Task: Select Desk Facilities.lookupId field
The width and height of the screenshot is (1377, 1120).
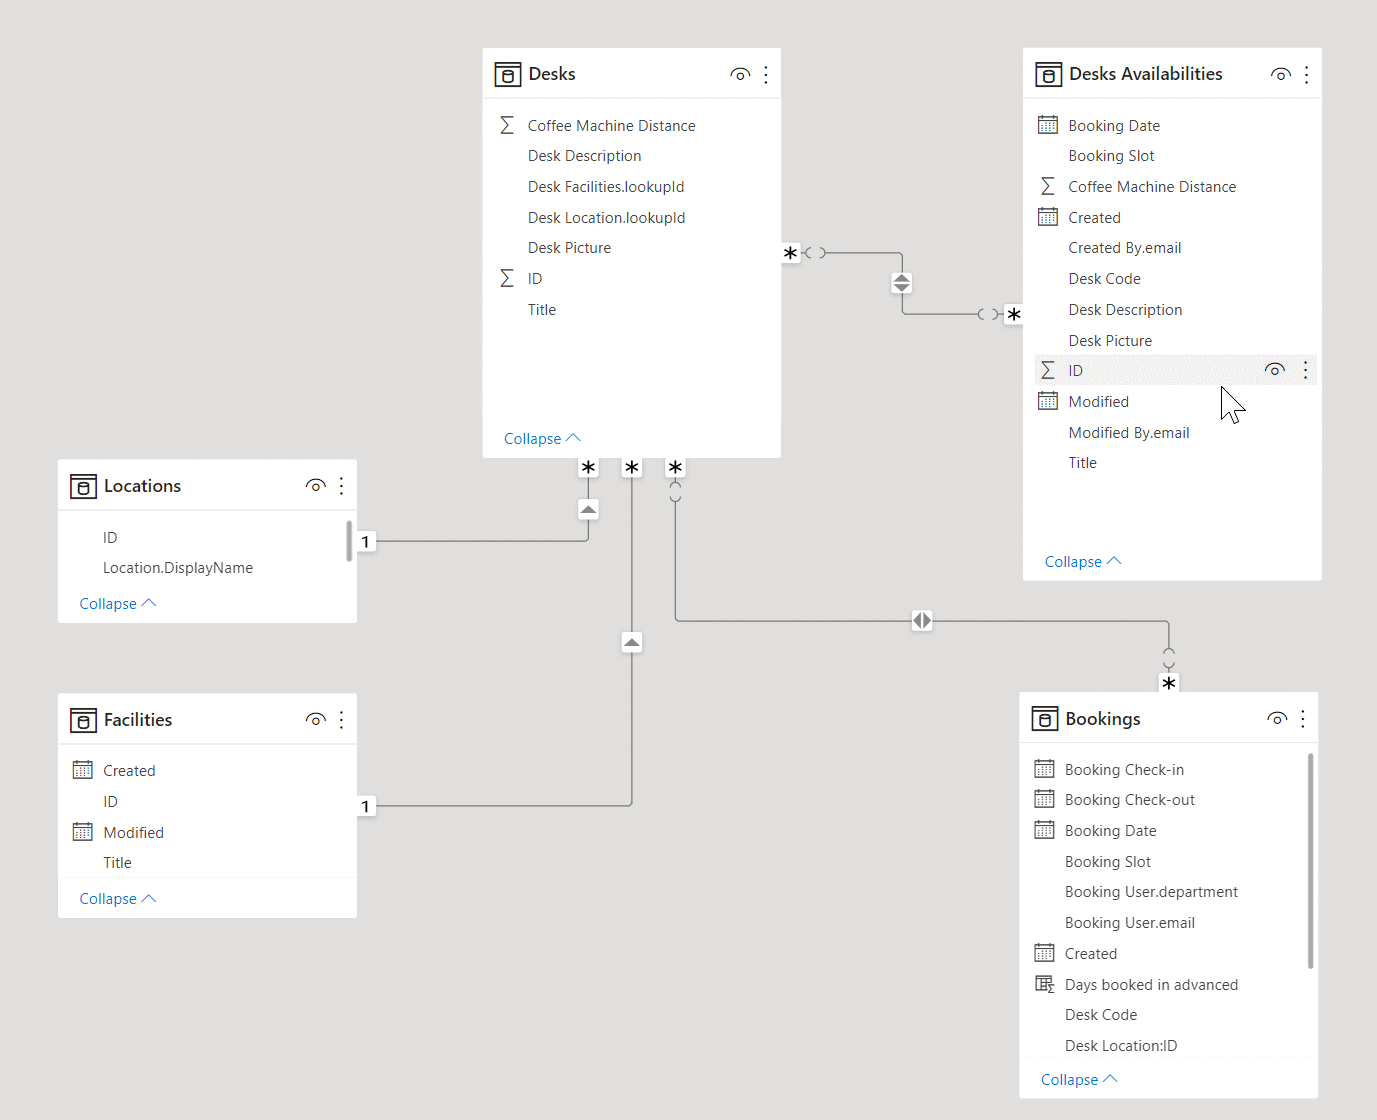Action: (x=606, y=187)
